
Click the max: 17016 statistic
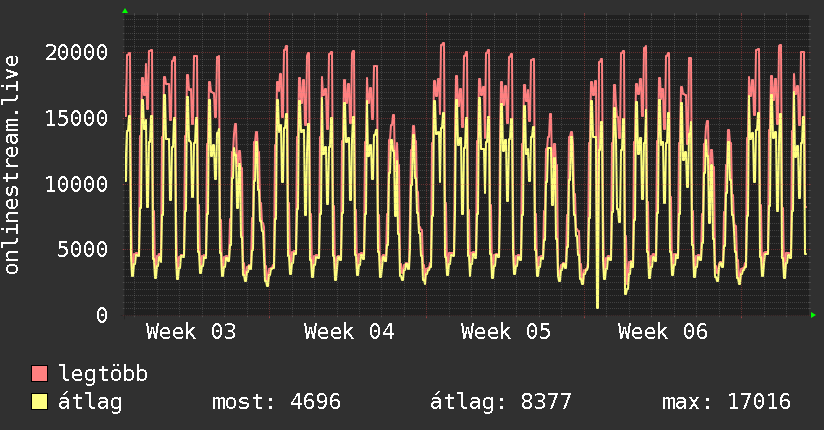(726, 402)
